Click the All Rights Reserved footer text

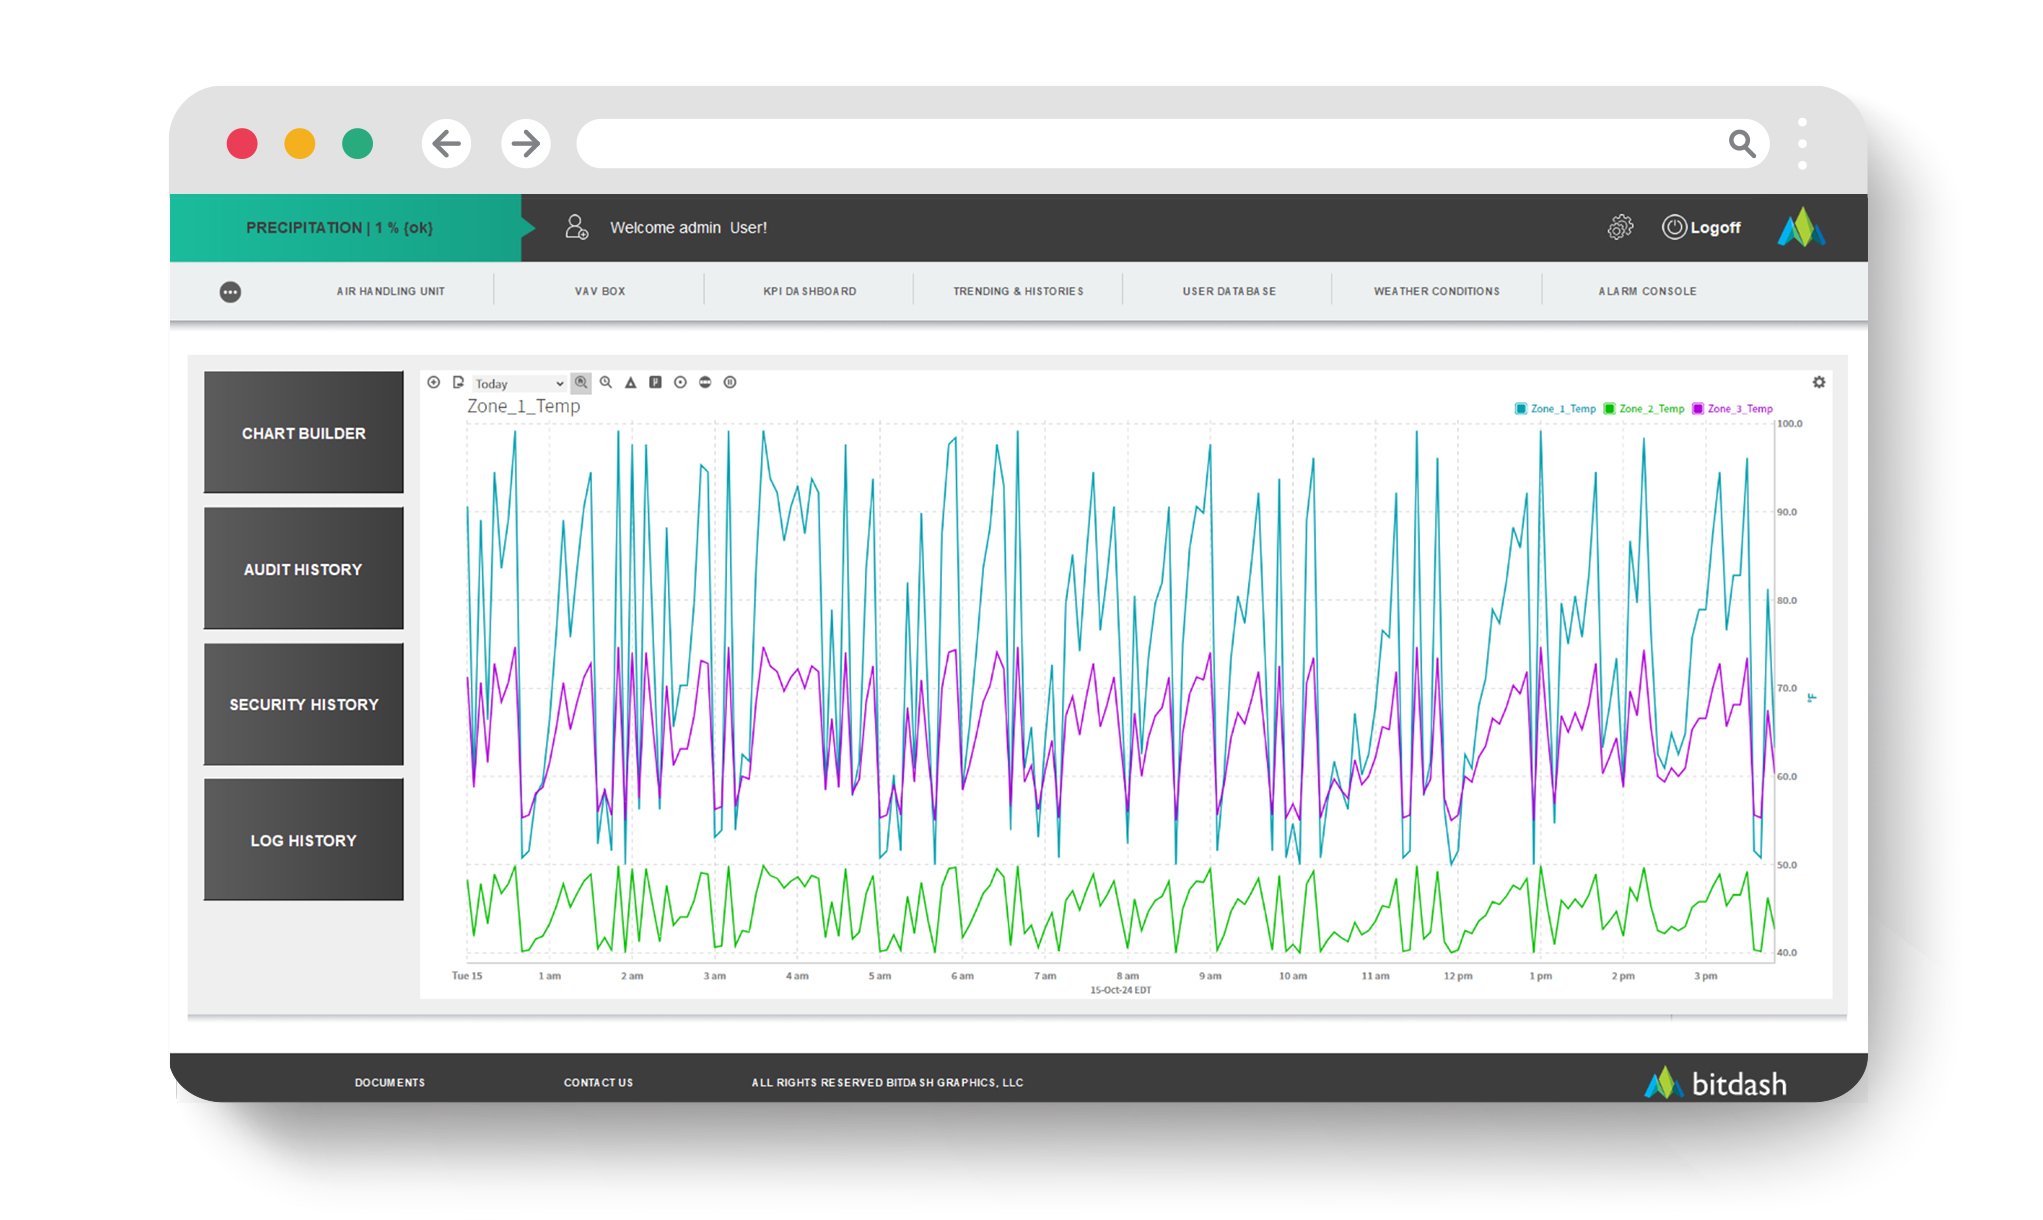(x=888, y=1082)
